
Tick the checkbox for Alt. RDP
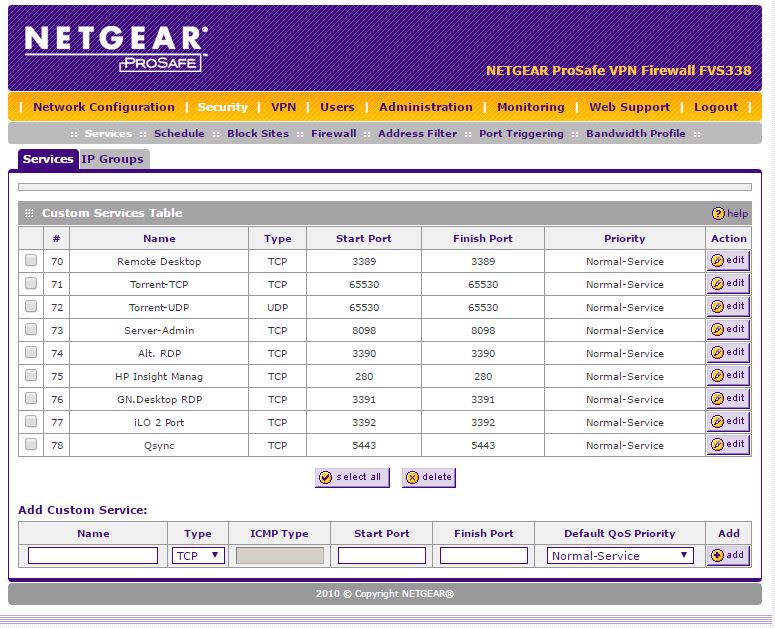(31, 353)
